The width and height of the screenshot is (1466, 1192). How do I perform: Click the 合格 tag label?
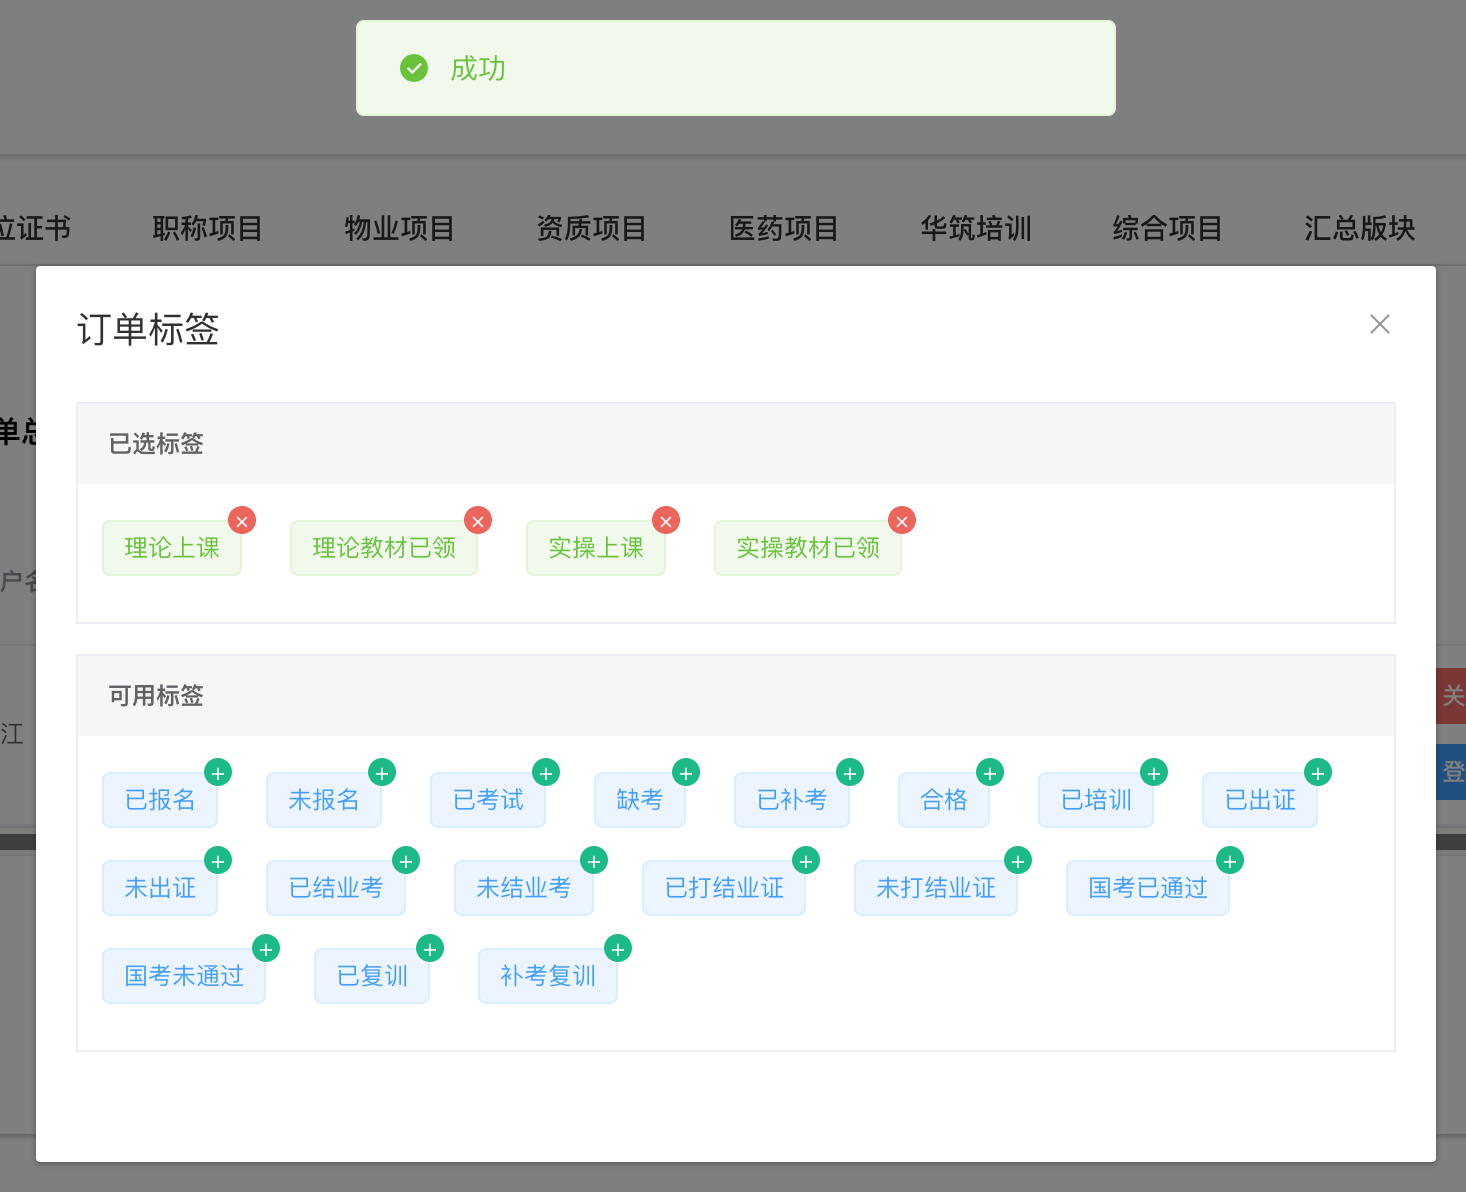coord(943,800)
